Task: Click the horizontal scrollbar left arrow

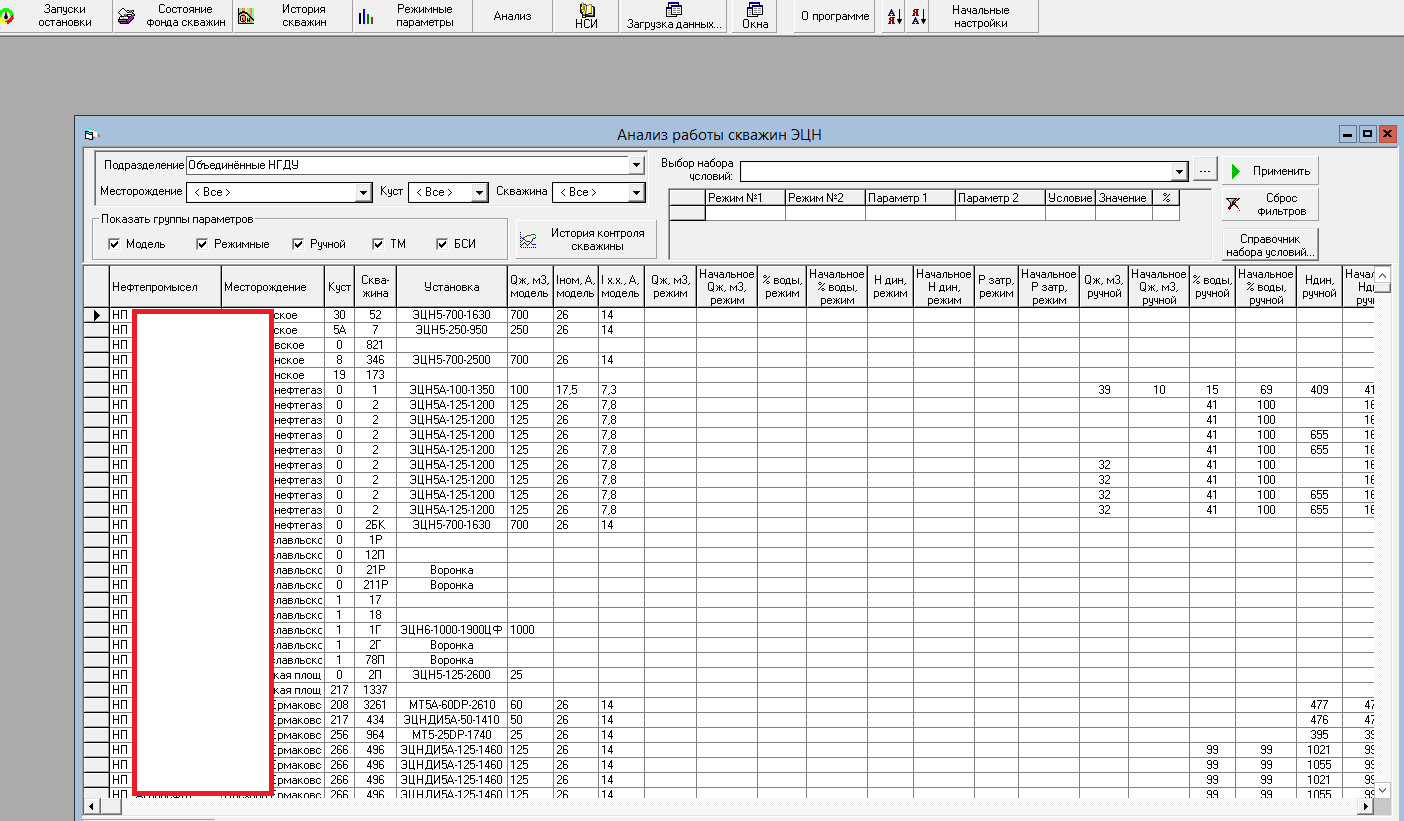Action: coord(90,805)
